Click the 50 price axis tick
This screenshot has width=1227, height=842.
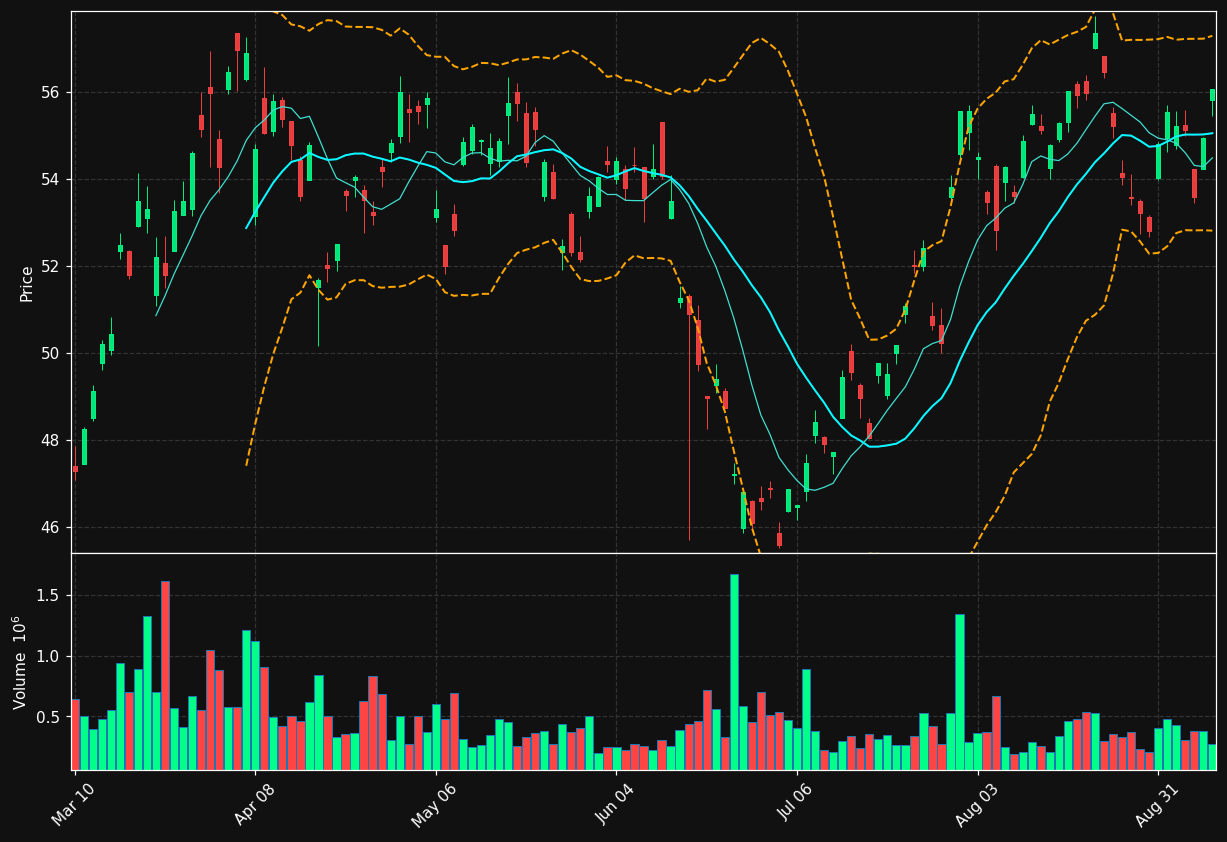(x=50, y=353)
